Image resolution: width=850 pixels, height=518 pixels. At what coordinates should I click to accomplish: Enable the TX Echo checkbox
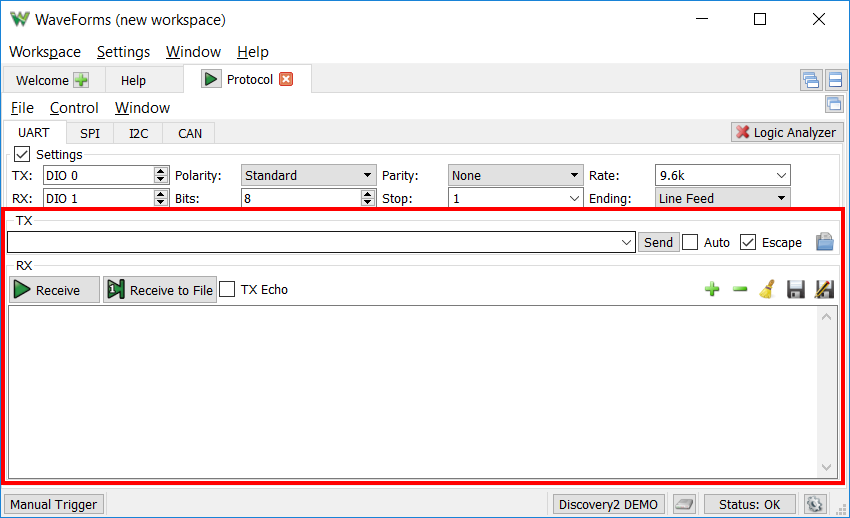(228, 289)
